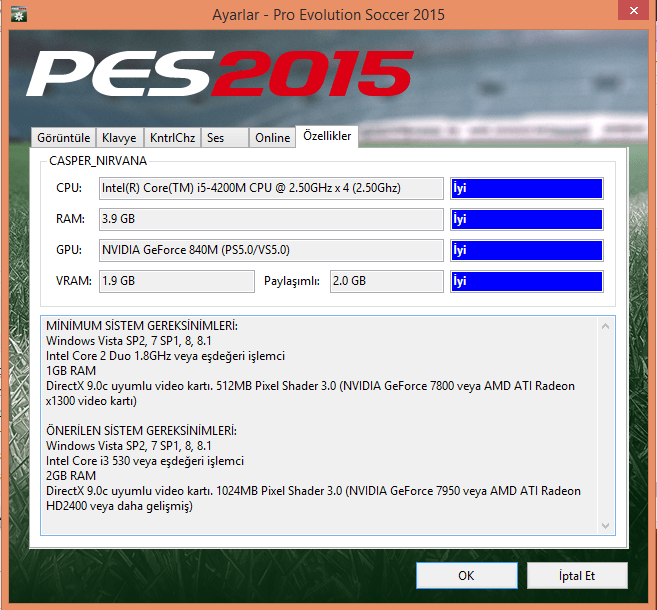This screenshot has width=657, height=610.
Task: Click the text 2GB RAM
Action: pos(71,476)
